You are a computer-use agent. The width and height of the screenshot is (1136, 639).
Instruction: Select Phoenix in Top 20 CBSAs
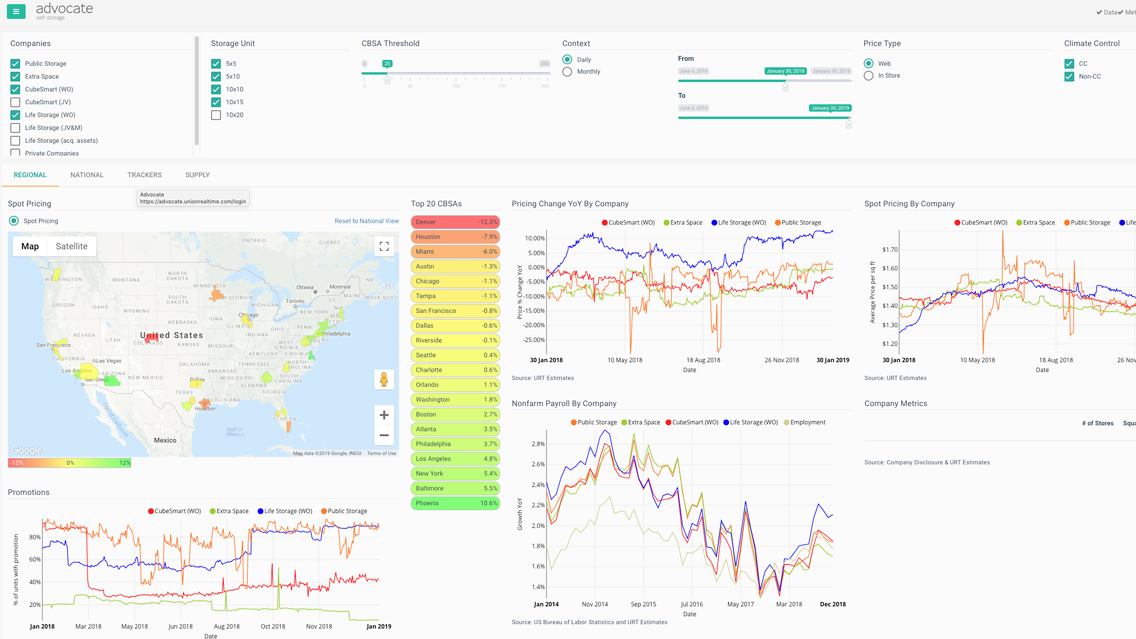pyautogui.click(x=455, y=503)
